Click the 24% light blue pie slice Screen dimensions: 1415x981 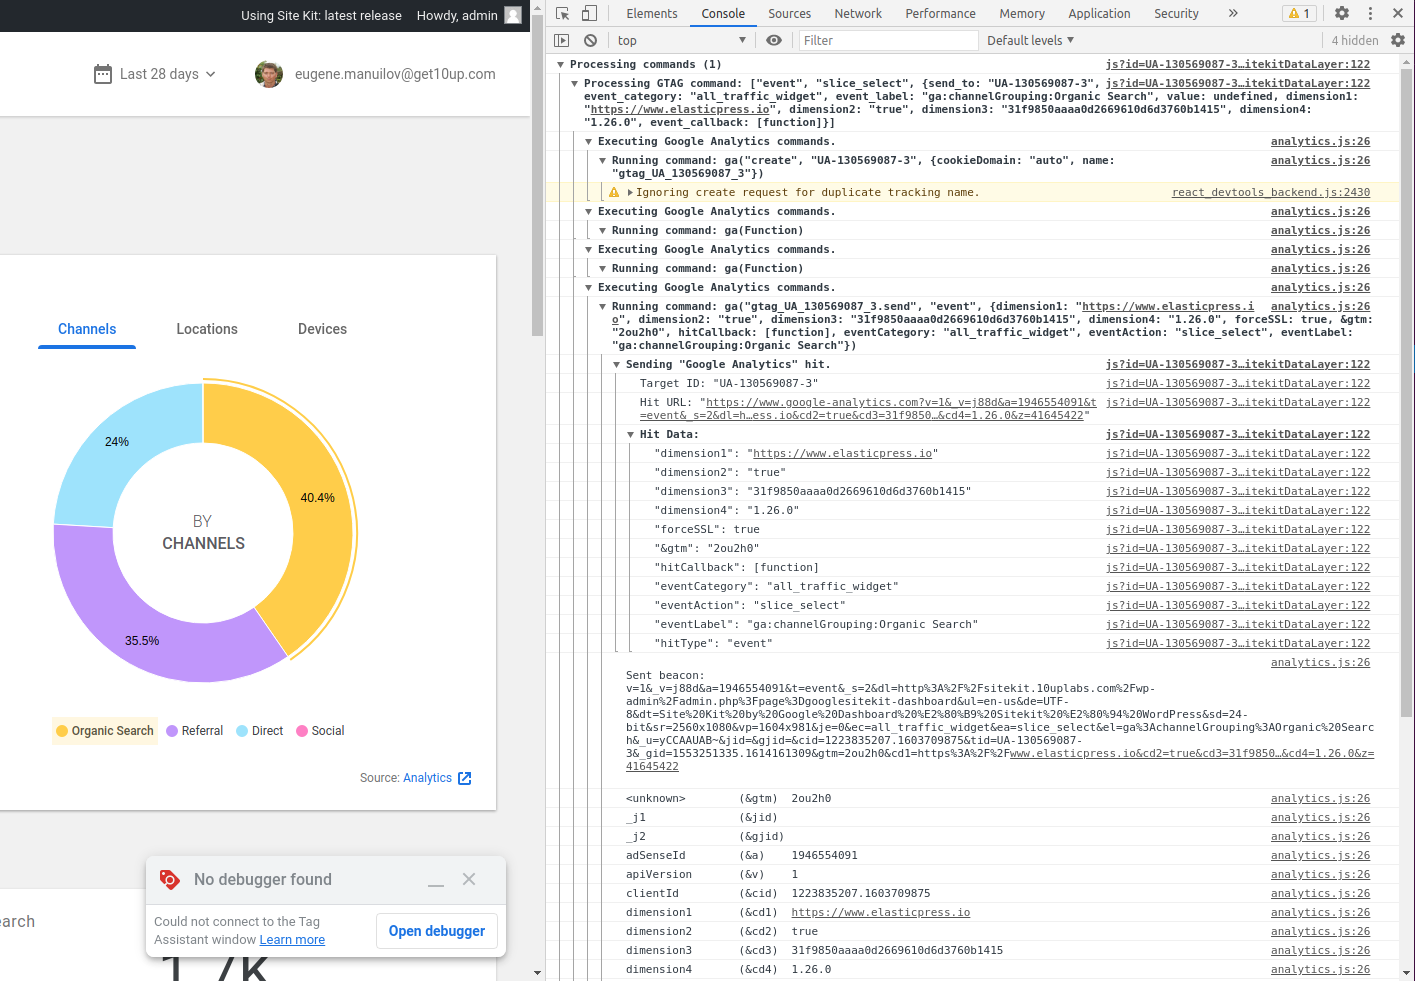[x=117, y=441]
